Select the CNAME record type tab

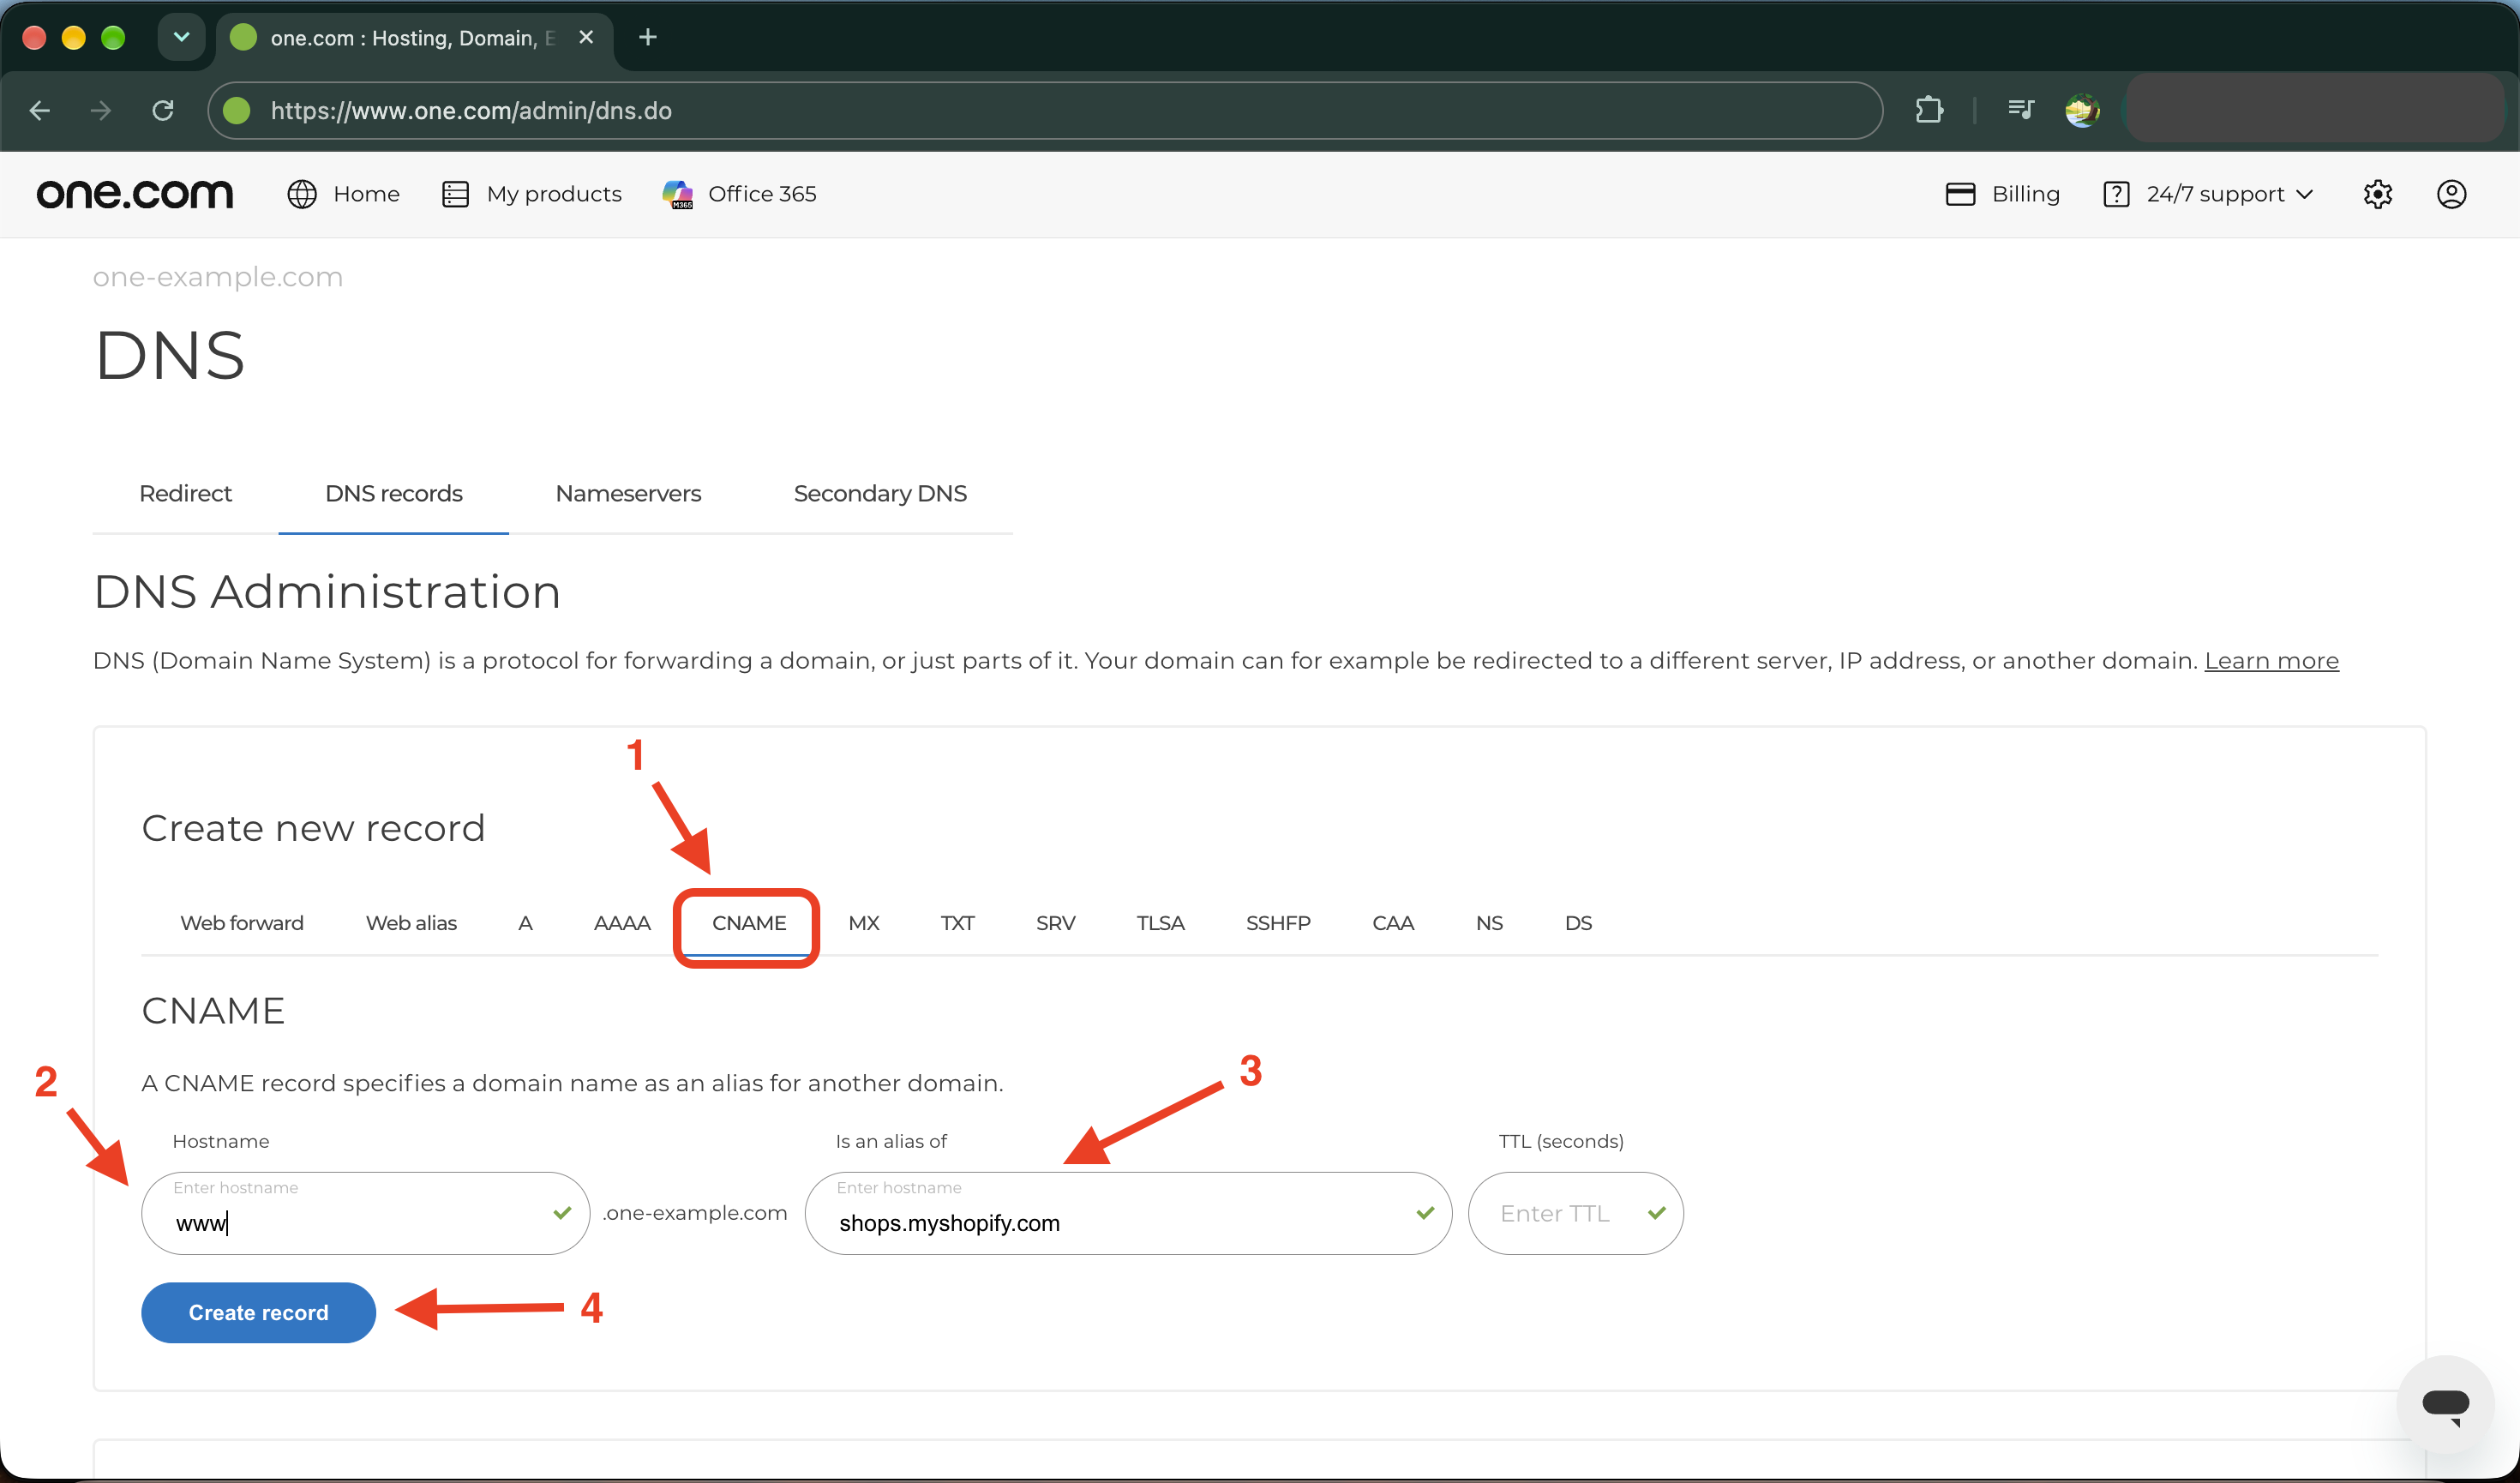(749, 923)
